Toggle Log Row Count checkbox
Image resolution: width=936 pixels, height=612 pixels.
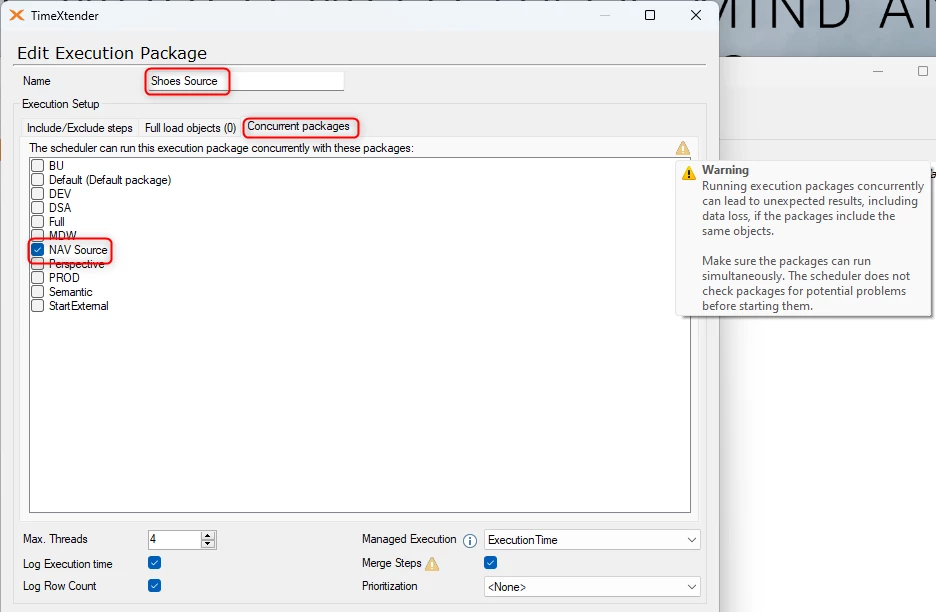click(155, 586)
